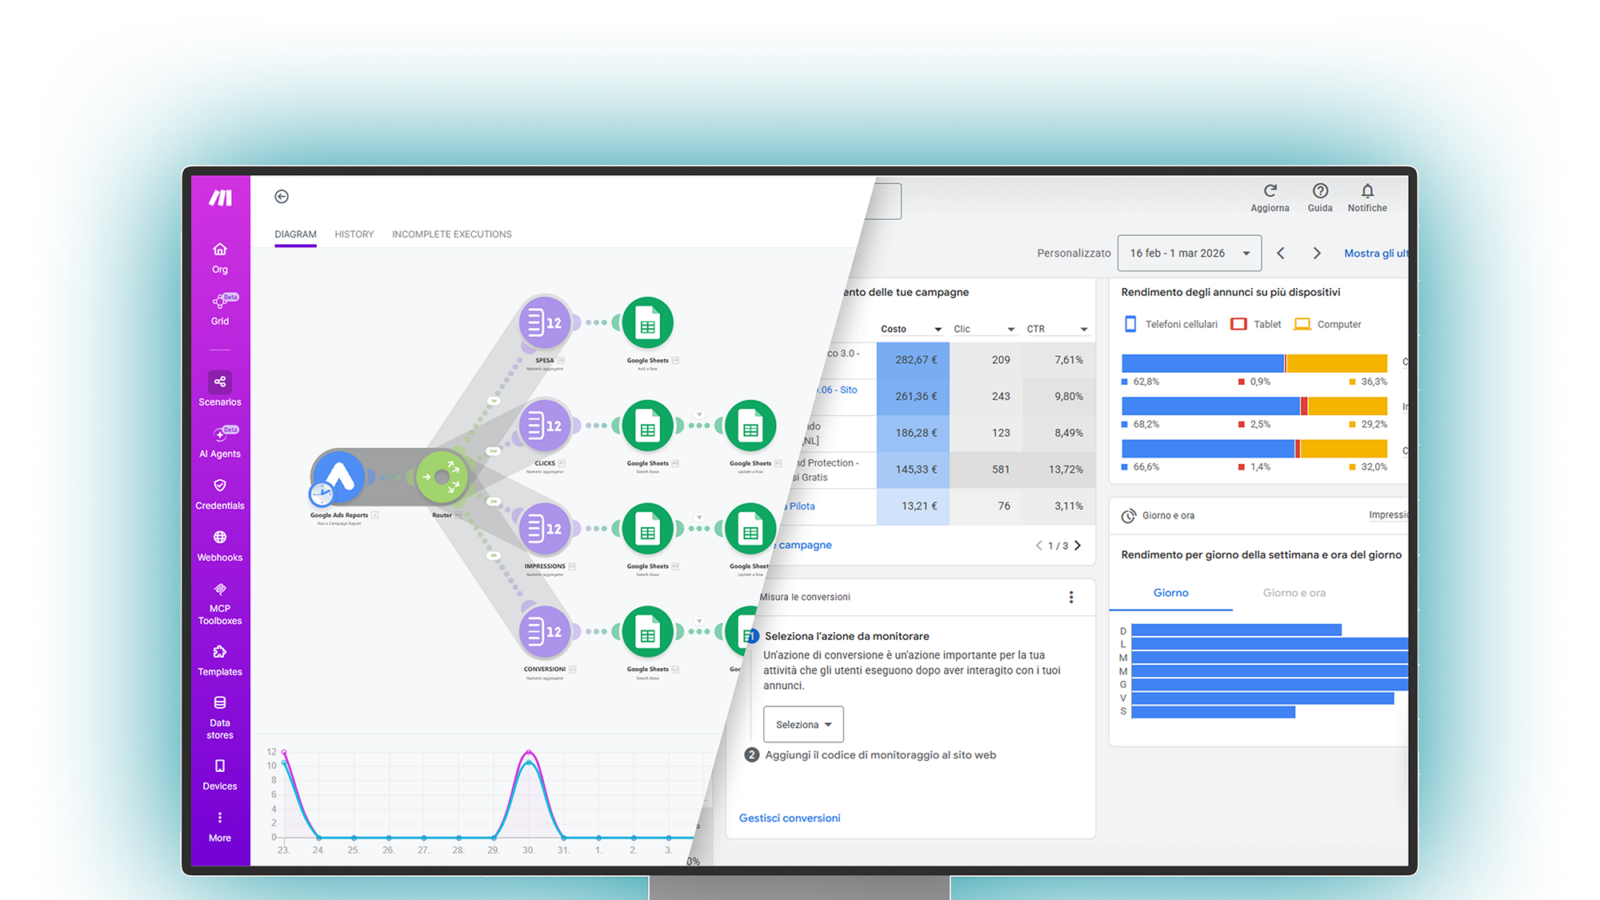Open the date range 16 feb - 1 mar 2026 dropdown
1600x900 pixels.
pos(1189,253)
